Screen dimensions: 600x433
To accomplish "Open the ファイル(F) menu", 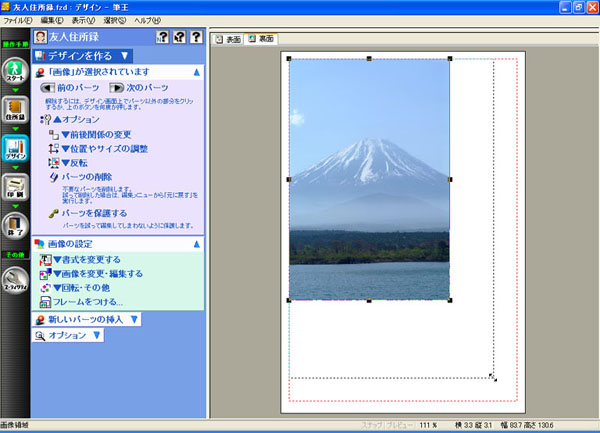I will [x=17, y=20].
